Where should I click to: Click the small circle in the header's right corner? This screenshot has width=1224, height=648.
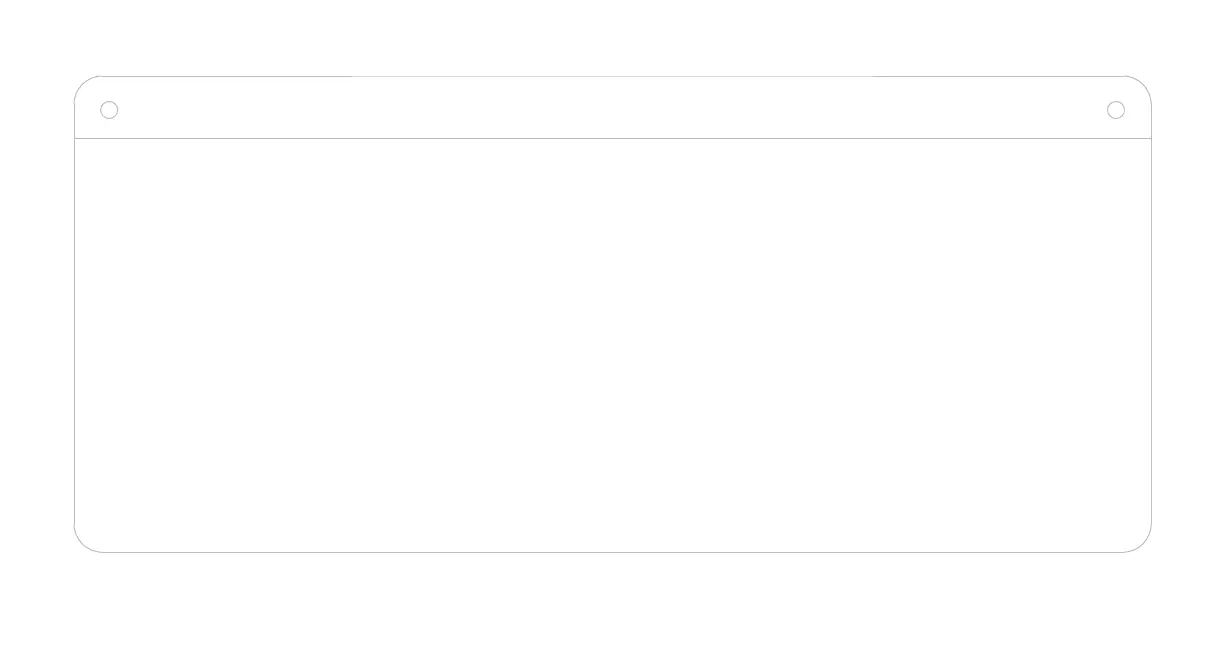(x=1116, y=110)
